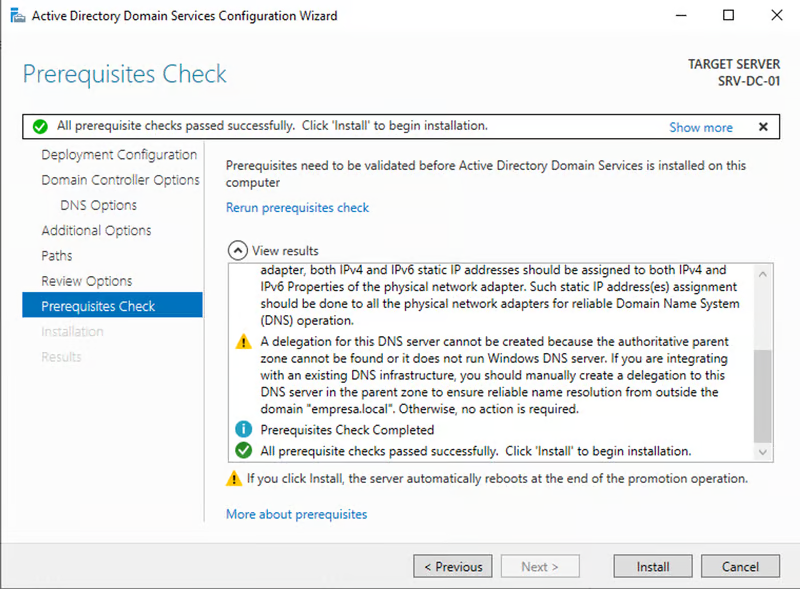
Task: Go to Domain Controller Options step
Action: [x=120, y=180]
